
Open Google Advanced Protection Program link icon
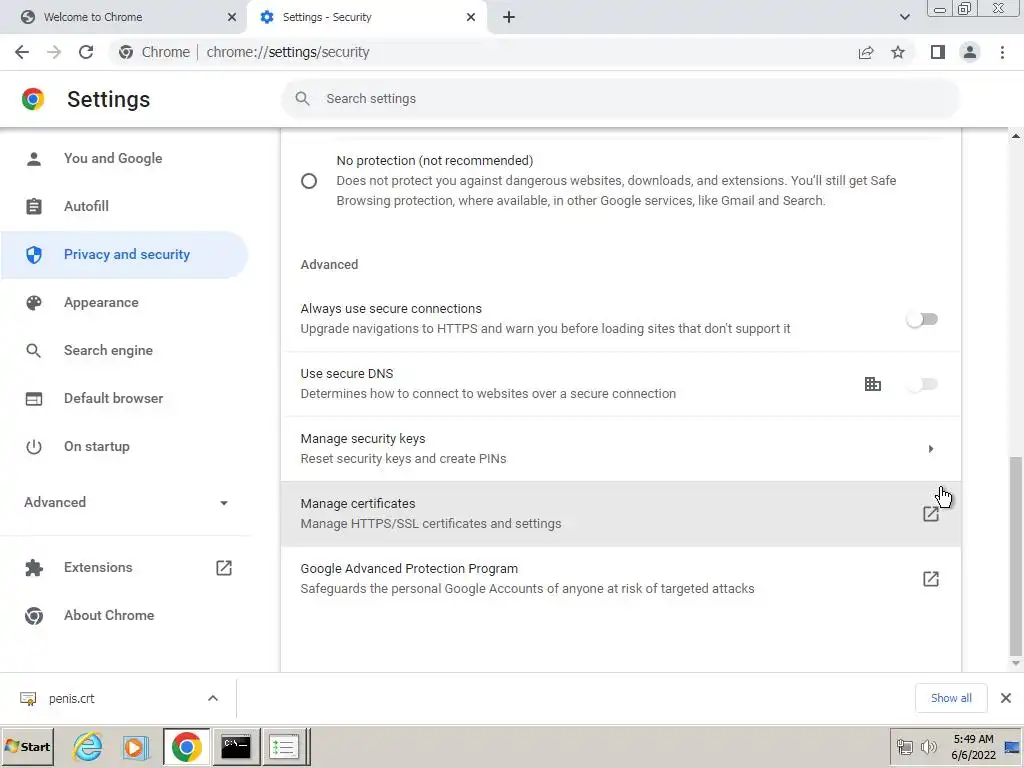931,579
